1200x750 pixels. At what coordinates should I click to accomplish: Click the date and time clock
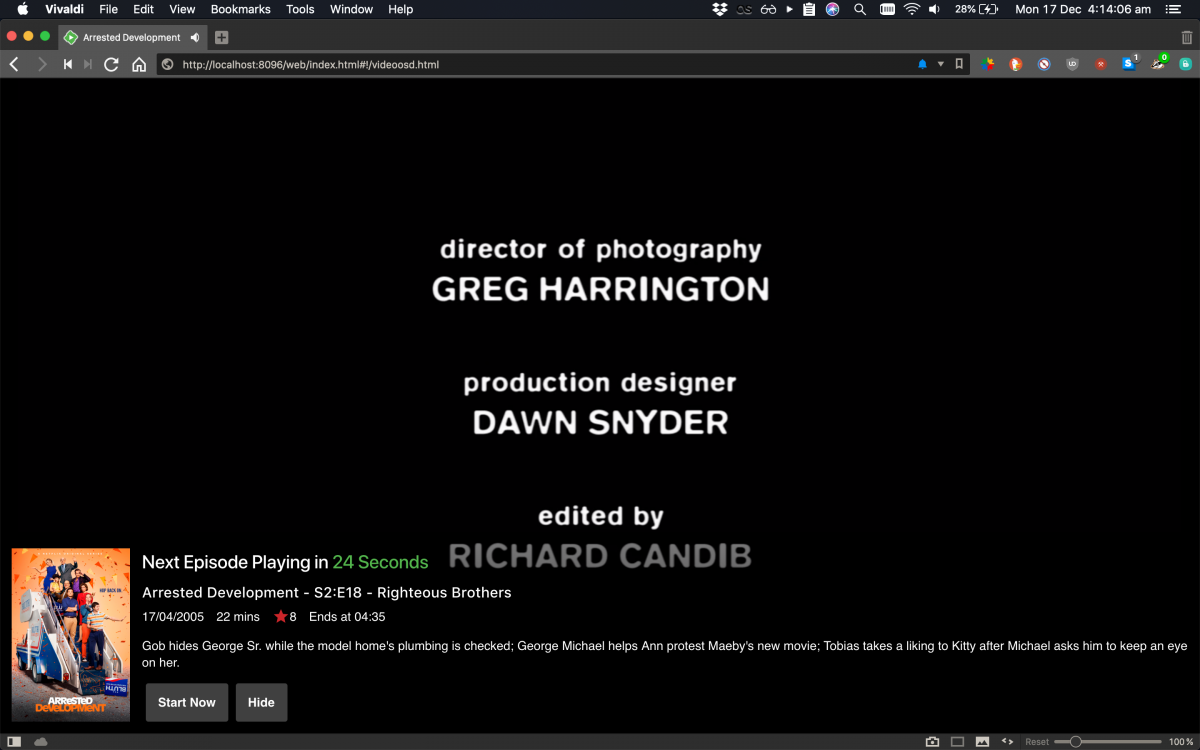pyautogui.click(x=1083, y=9)
